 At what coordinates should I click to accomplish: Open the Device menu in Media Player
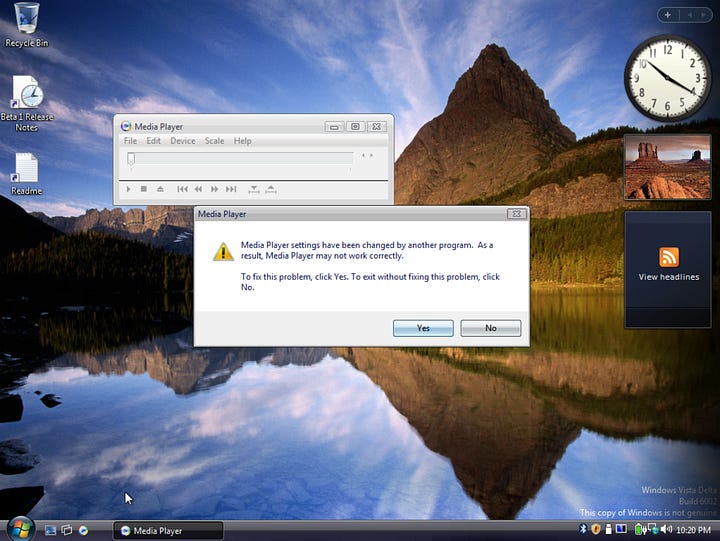point(183,141)
